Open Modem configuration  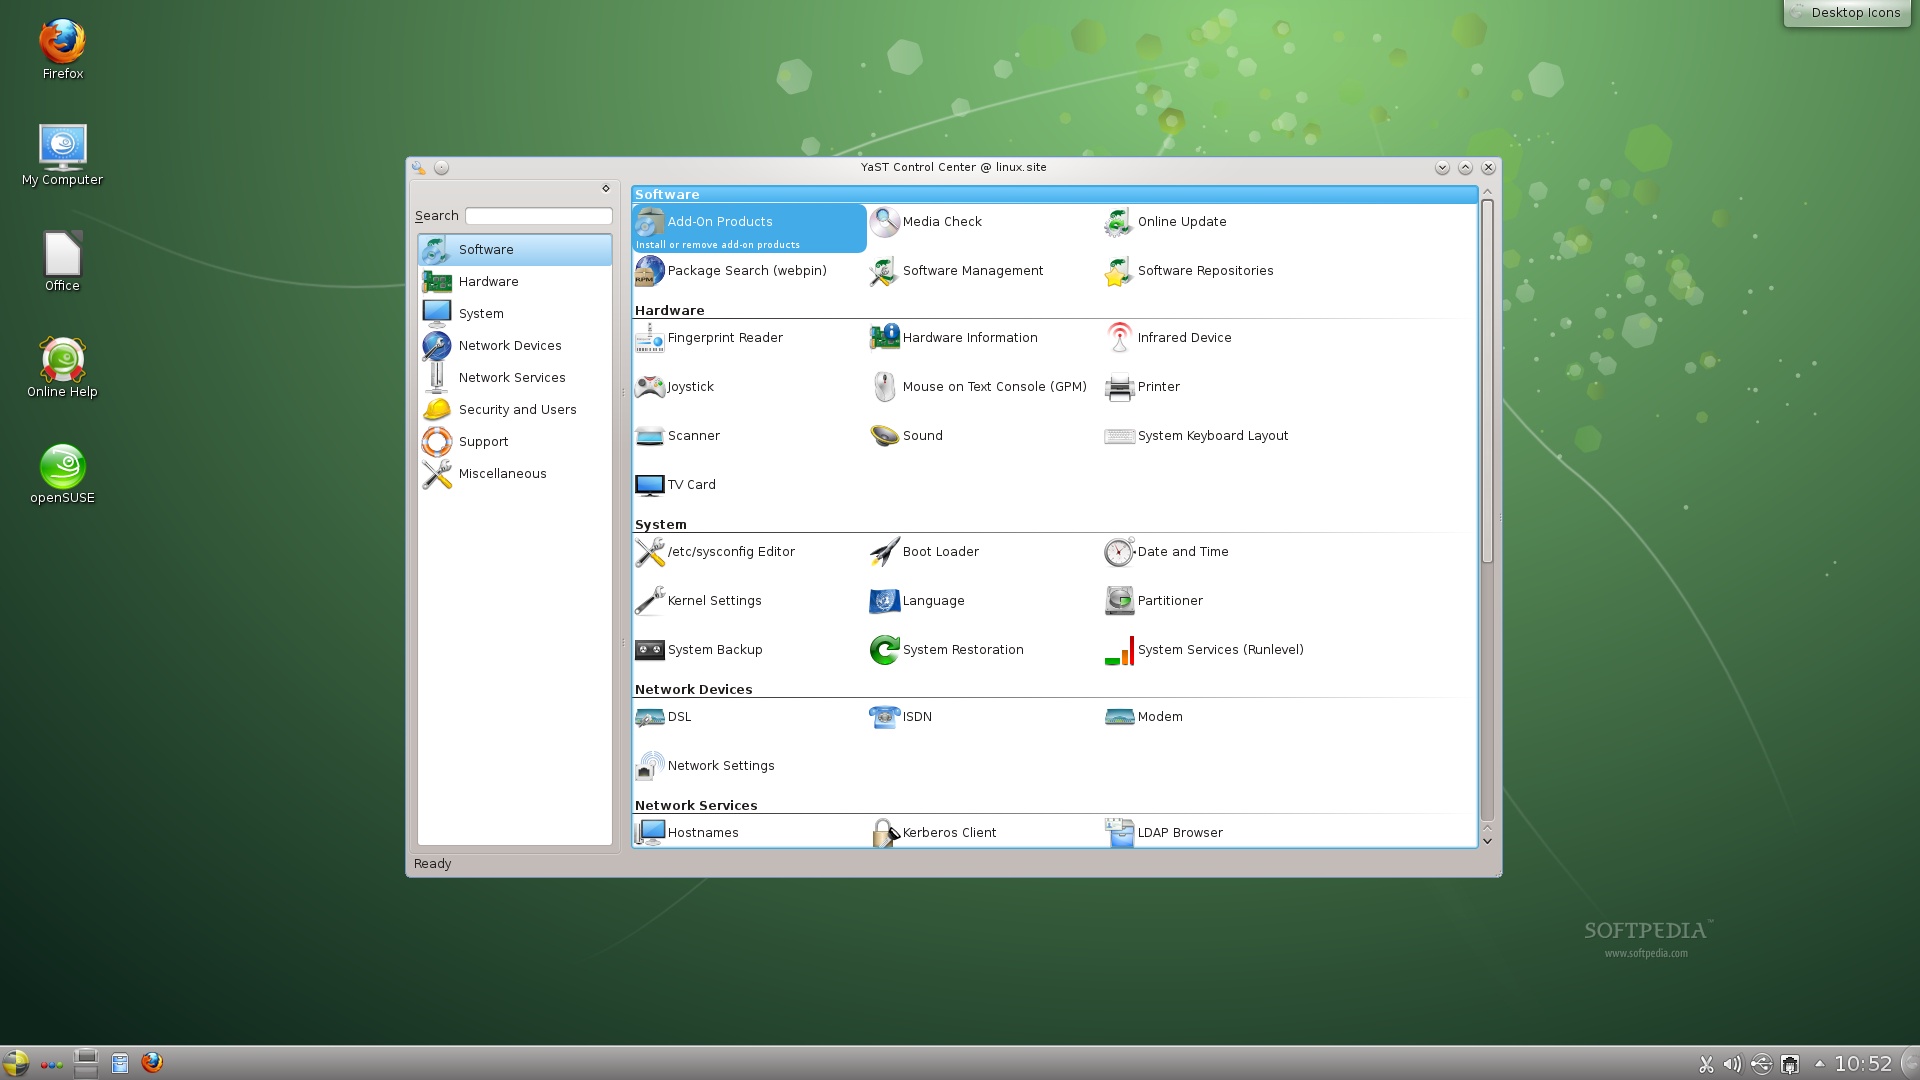coord(1144,717)
